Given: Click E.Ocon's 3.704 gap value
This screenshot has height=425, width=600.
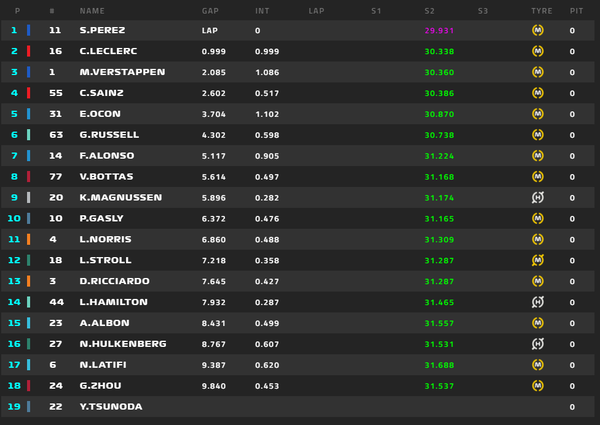Looking at the screenshot, I should (x=214, y=114).
